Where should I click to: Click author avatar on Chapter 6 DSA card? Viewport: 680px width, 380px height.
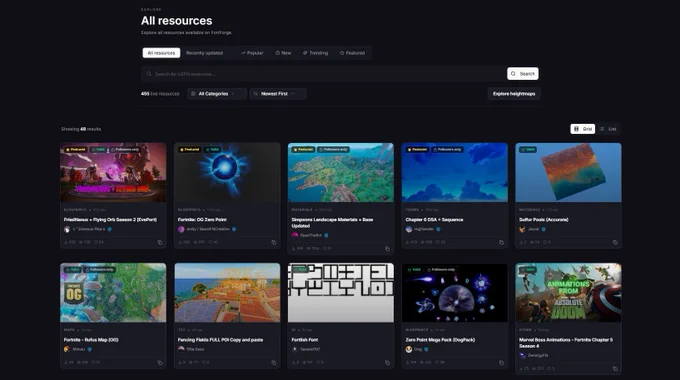pos(409,229)
